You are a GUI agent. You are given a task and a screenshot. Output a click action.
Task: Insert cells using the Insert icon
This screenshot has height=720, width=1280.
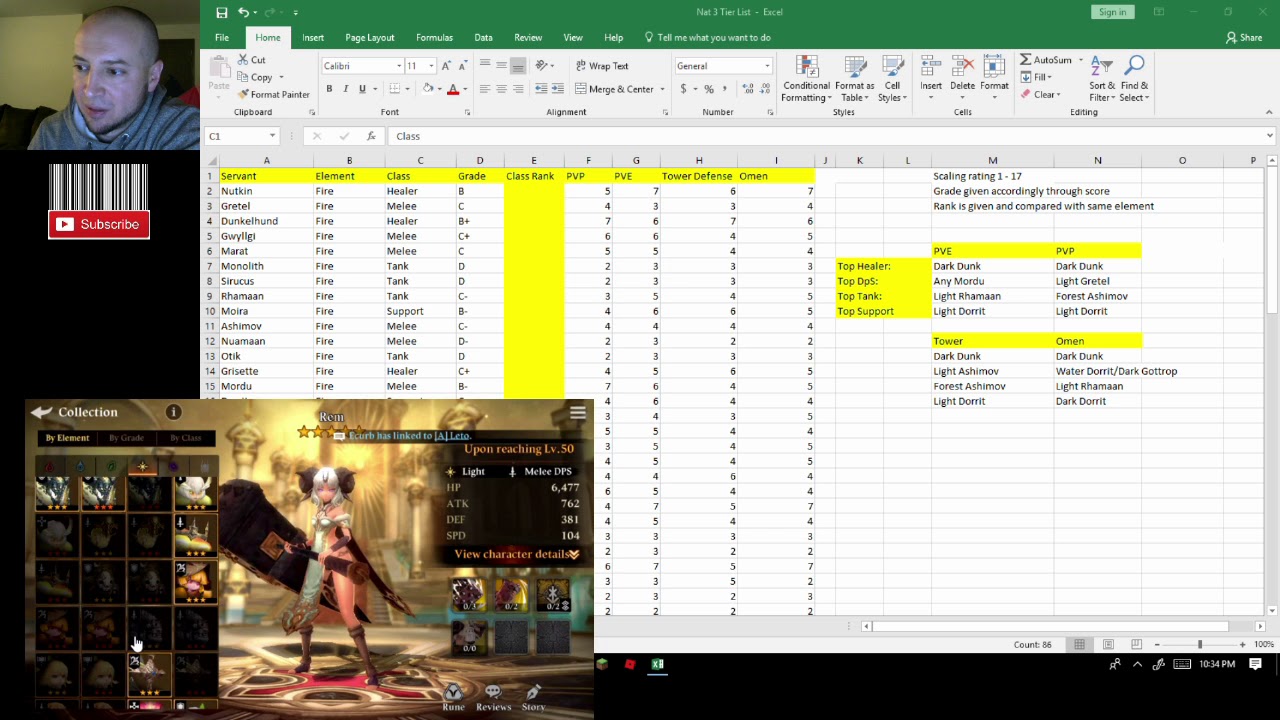[931, 74]
